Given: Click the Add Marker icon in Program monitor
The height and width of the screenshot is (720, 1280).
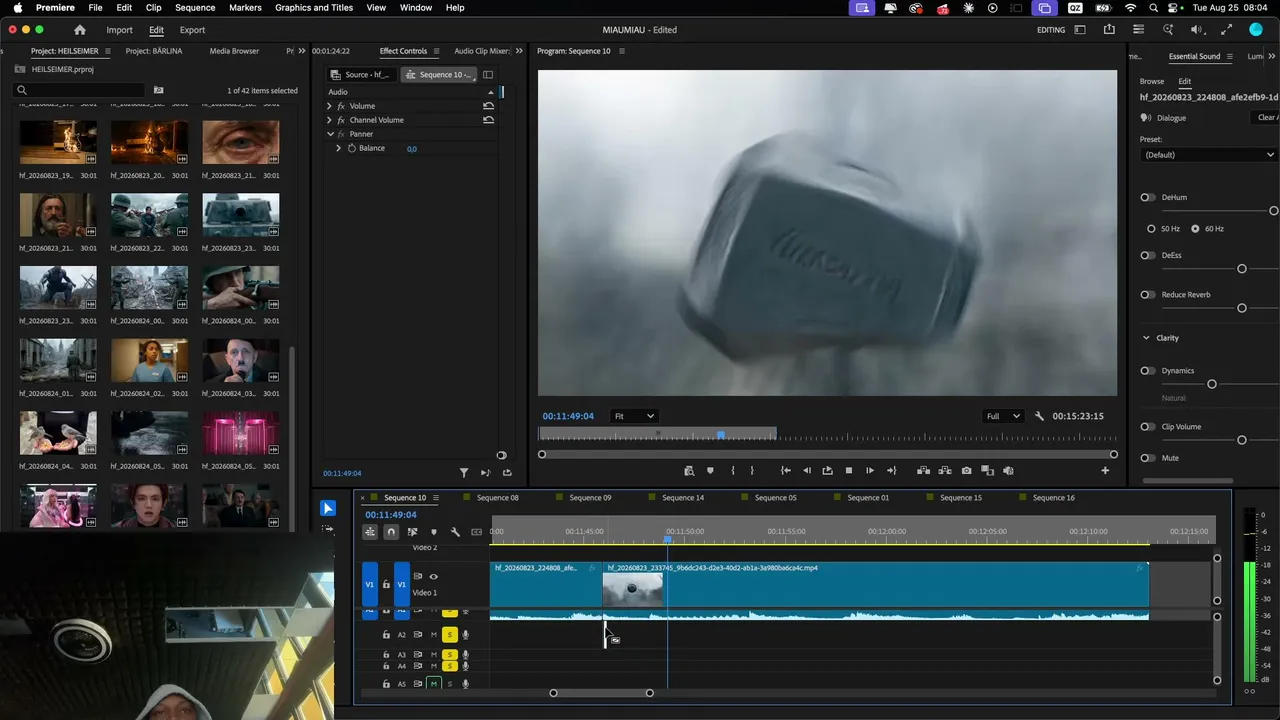Looking at the screenshot, I should pyautogui.click(x=710, y=470).
